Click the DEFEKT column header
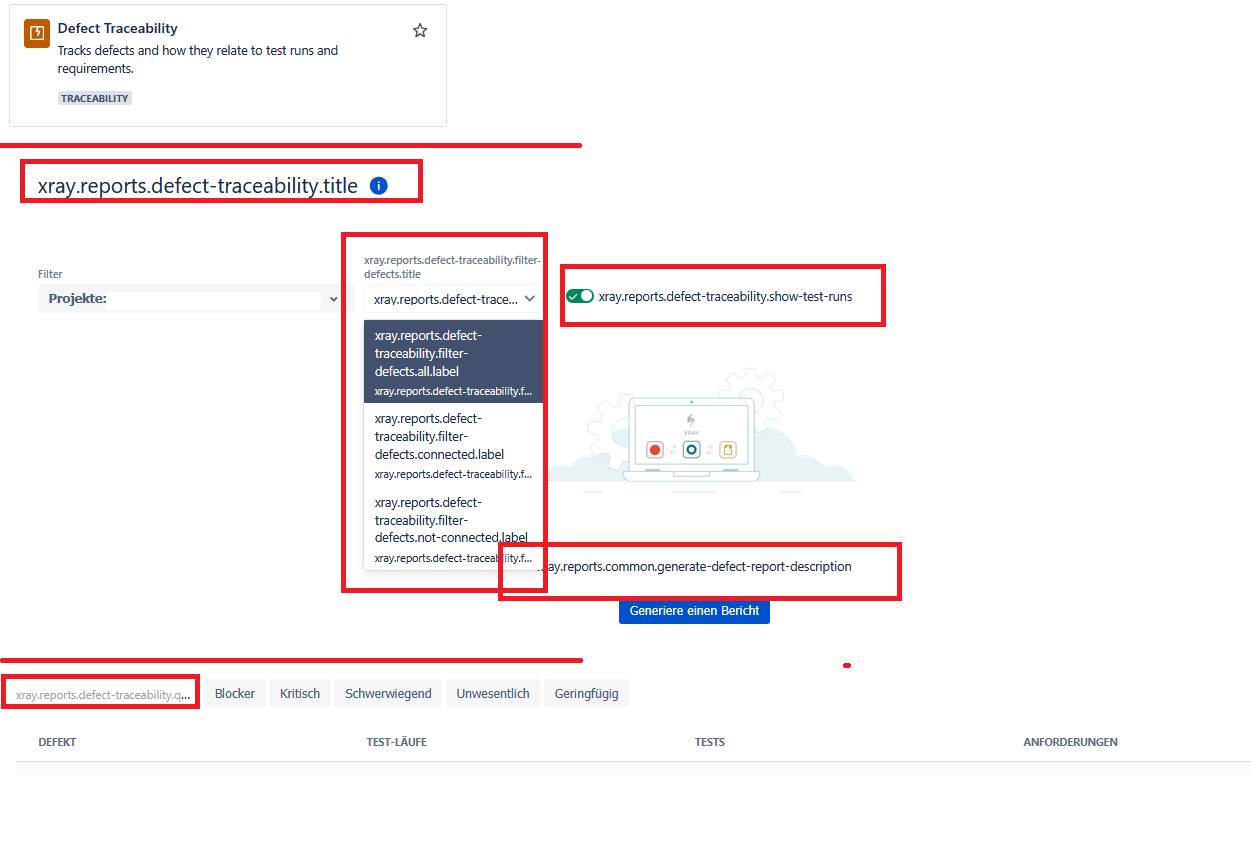 [x=57, y=742]
